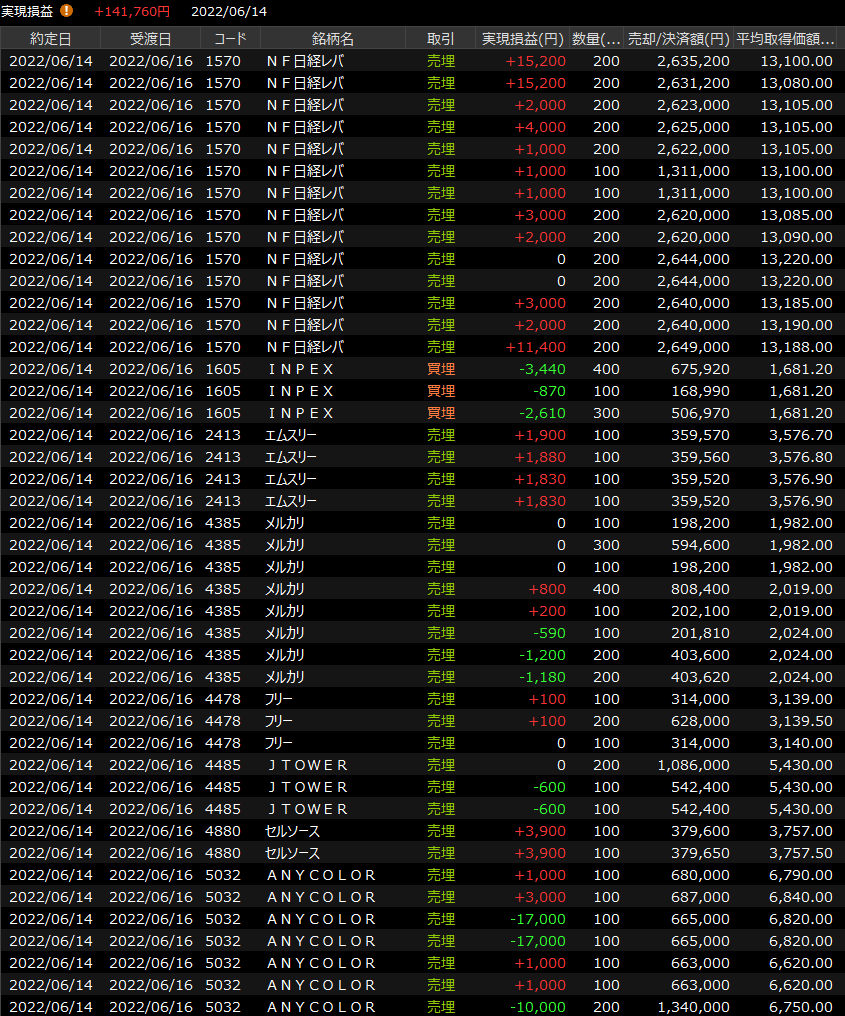Select the メルカリ row showing -590
845x1016 pixels.
click(x=420, y=633)
